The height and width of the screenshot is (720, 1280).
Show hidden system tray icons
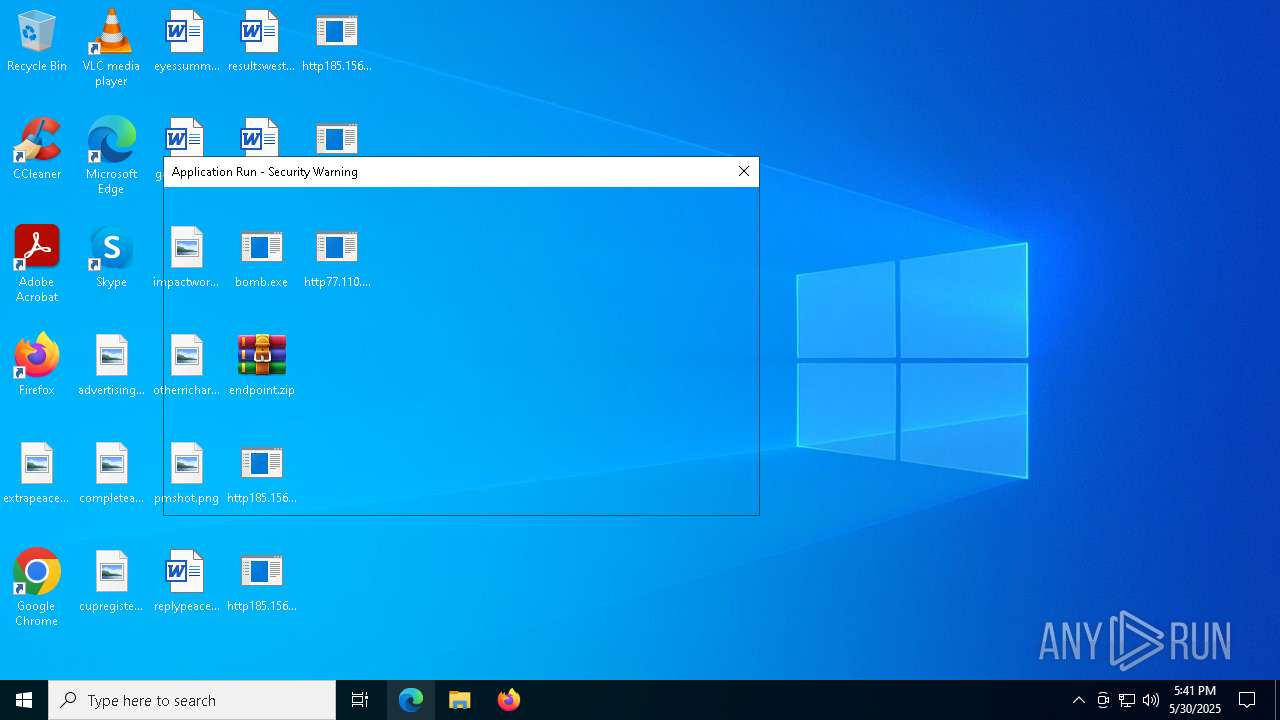1078,700
